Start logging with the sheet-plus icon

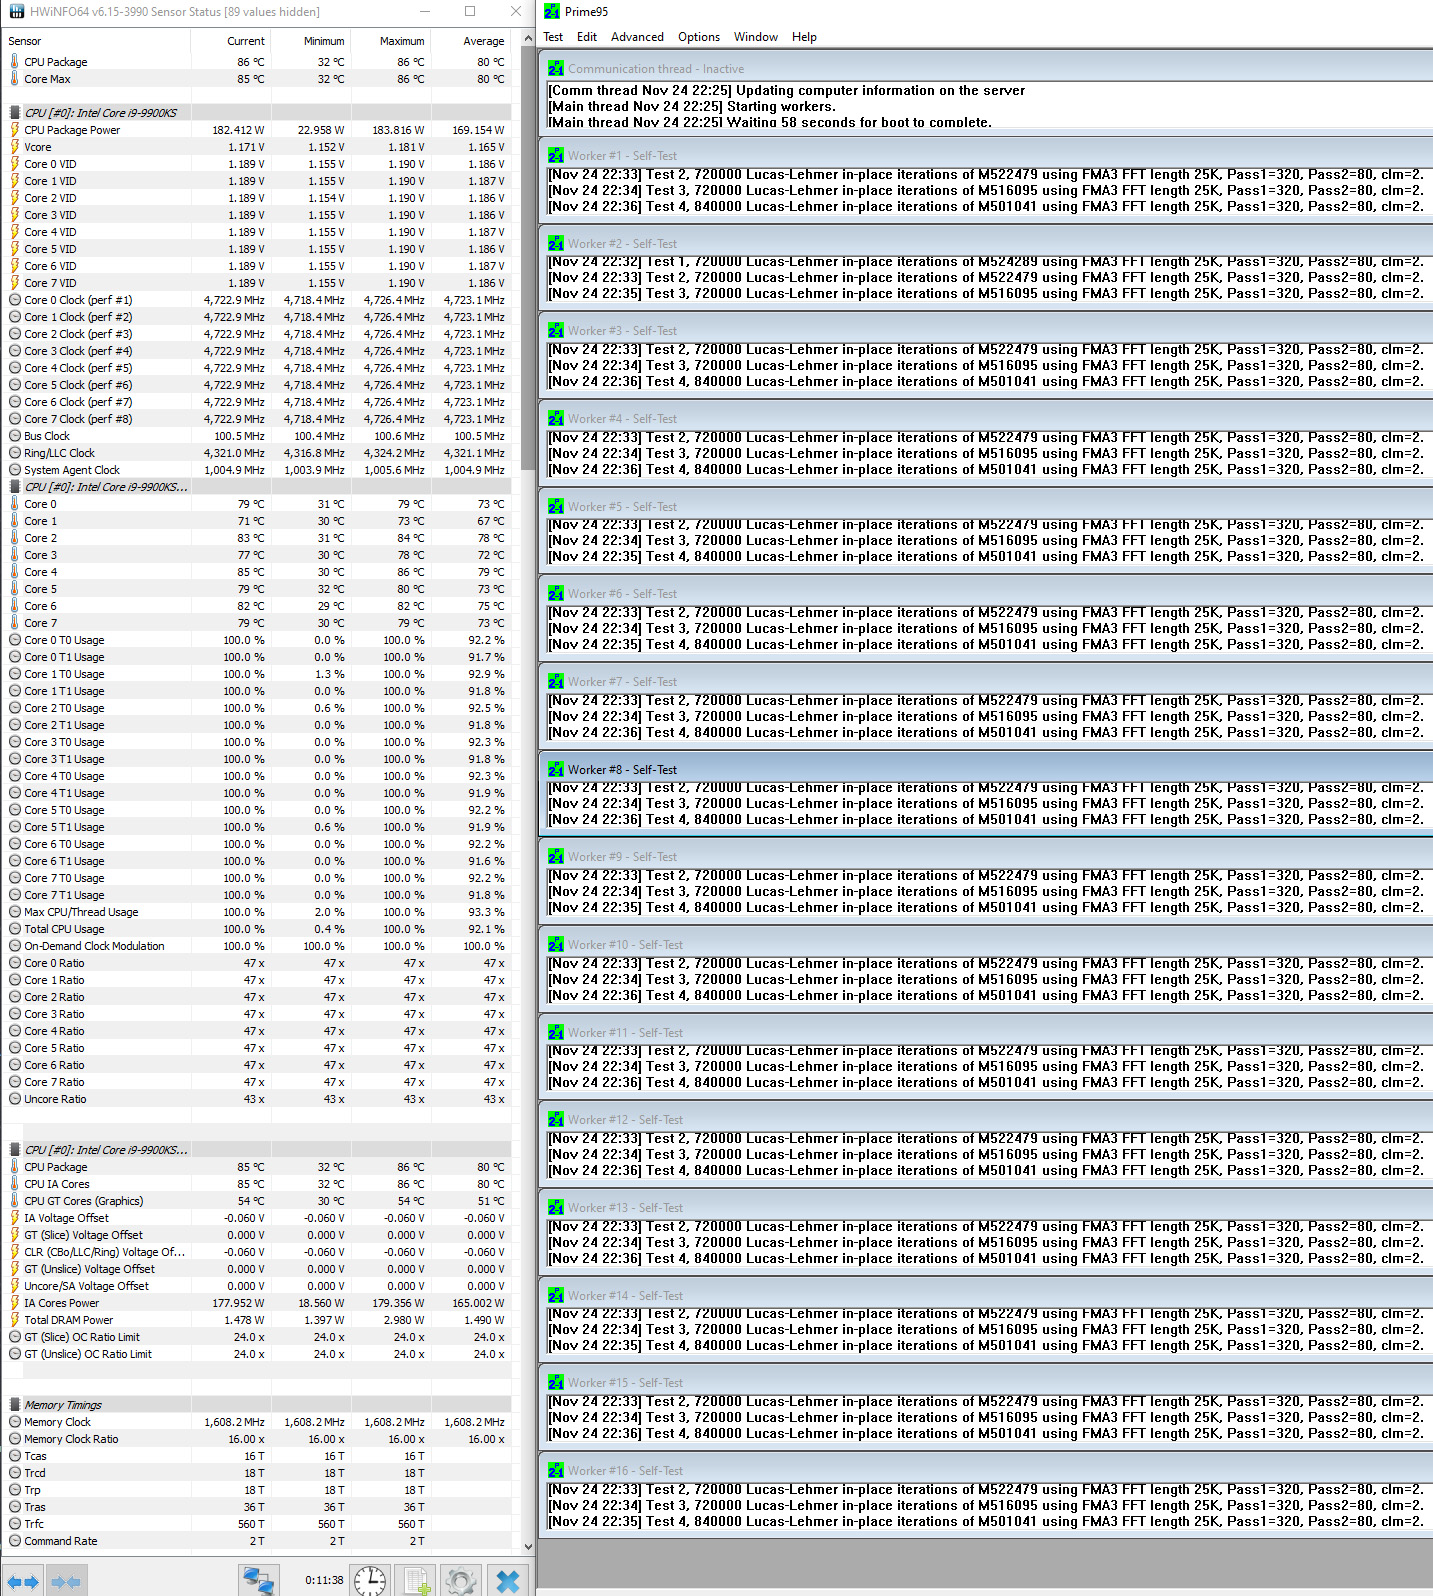tap(415, 1581)
